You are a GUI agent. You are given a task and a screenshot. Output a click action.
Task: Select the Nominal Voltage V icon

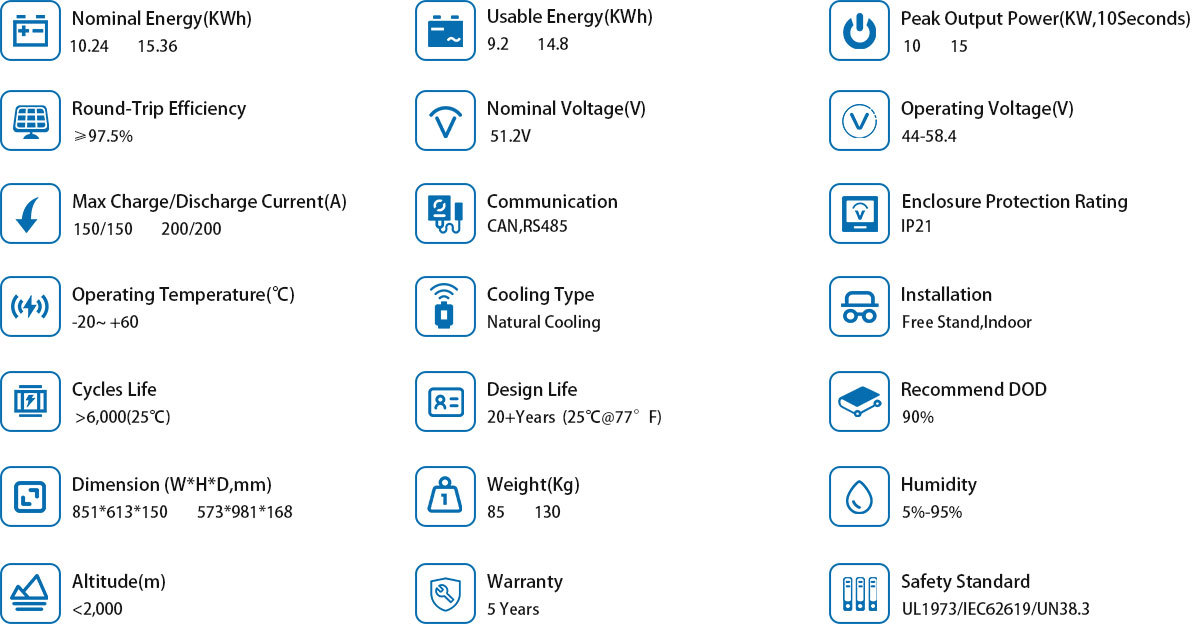[445, 121]
